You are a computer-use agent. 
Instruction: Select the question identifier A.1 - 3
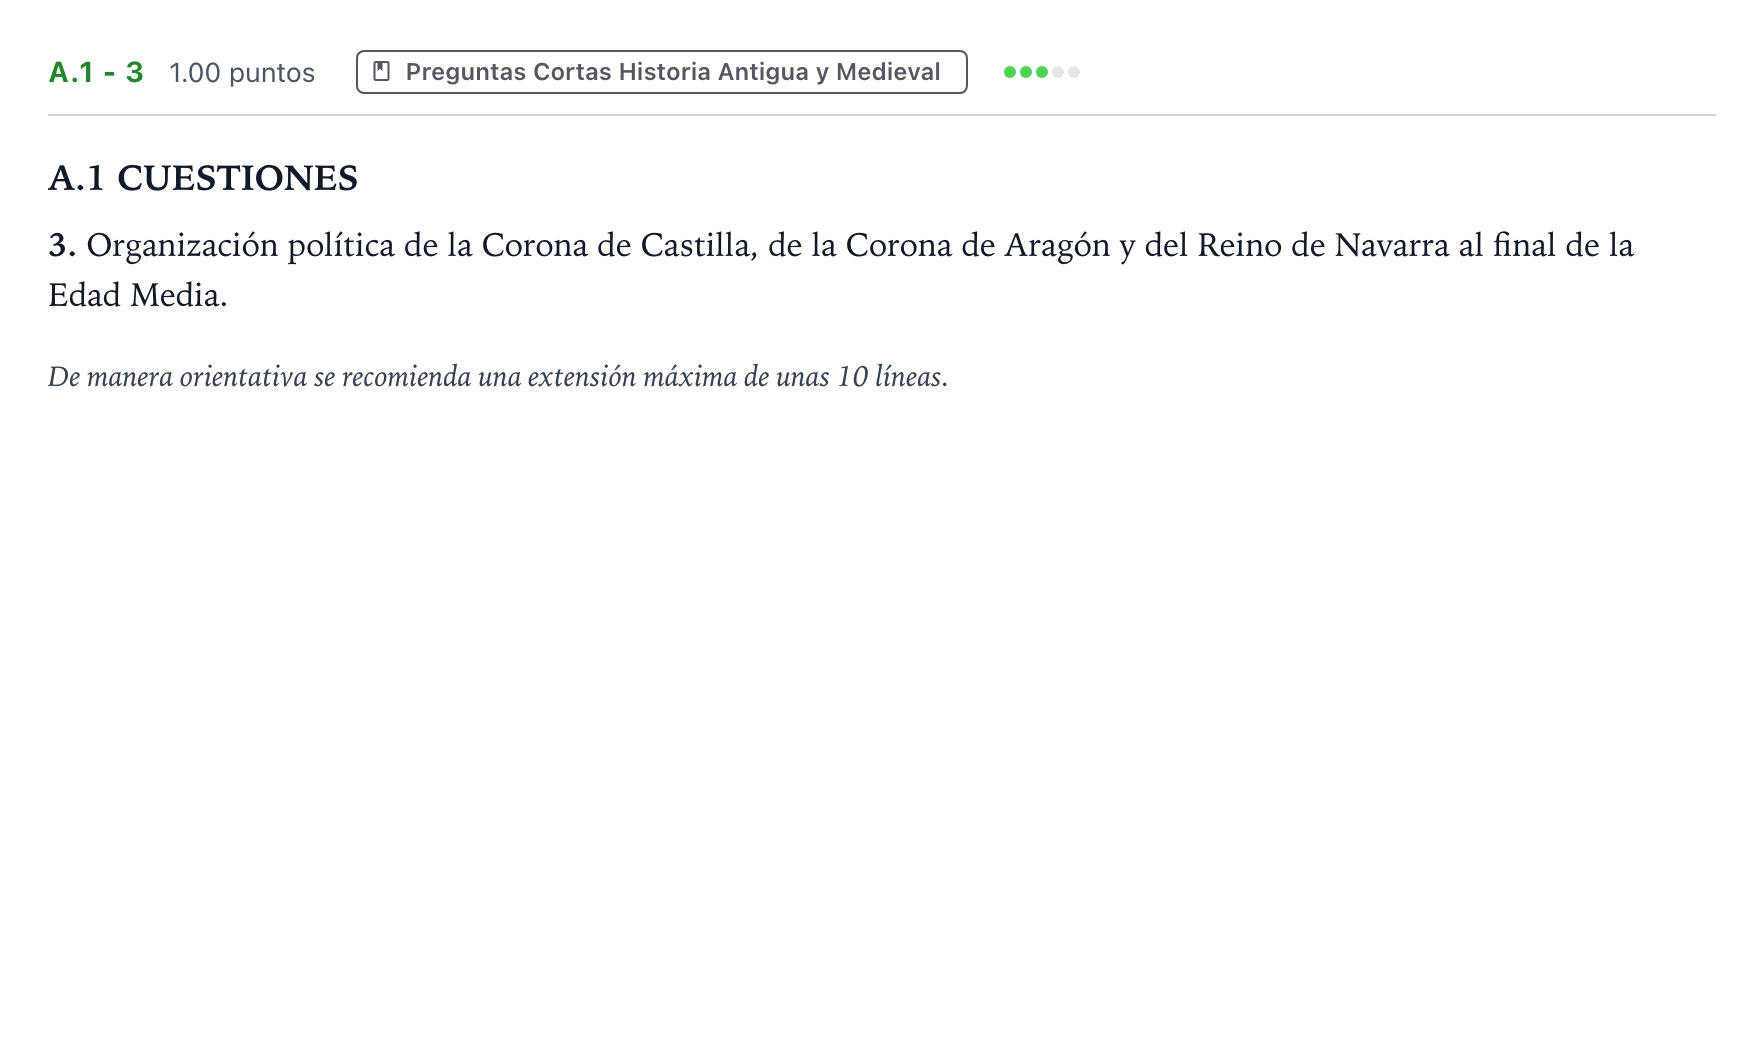point(96,72)
